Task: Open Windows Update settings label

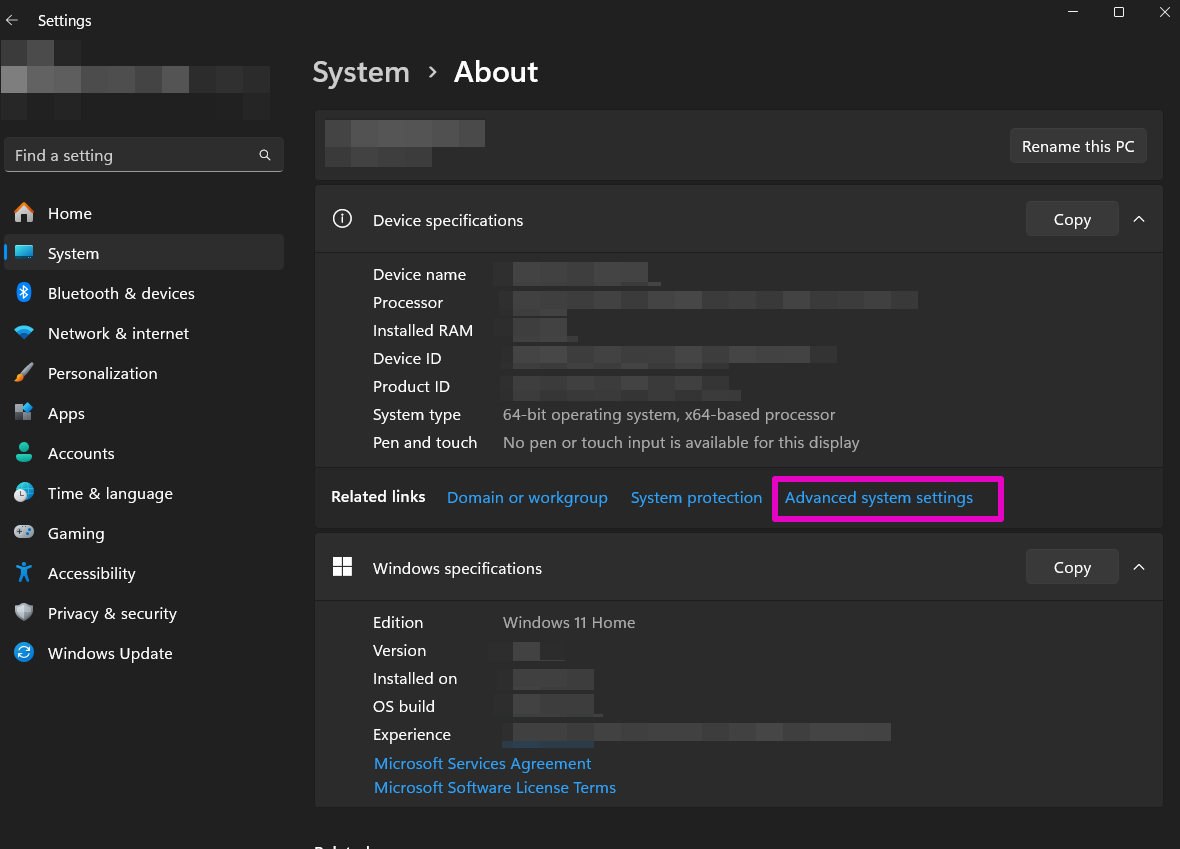Action: tap(110, 653)
